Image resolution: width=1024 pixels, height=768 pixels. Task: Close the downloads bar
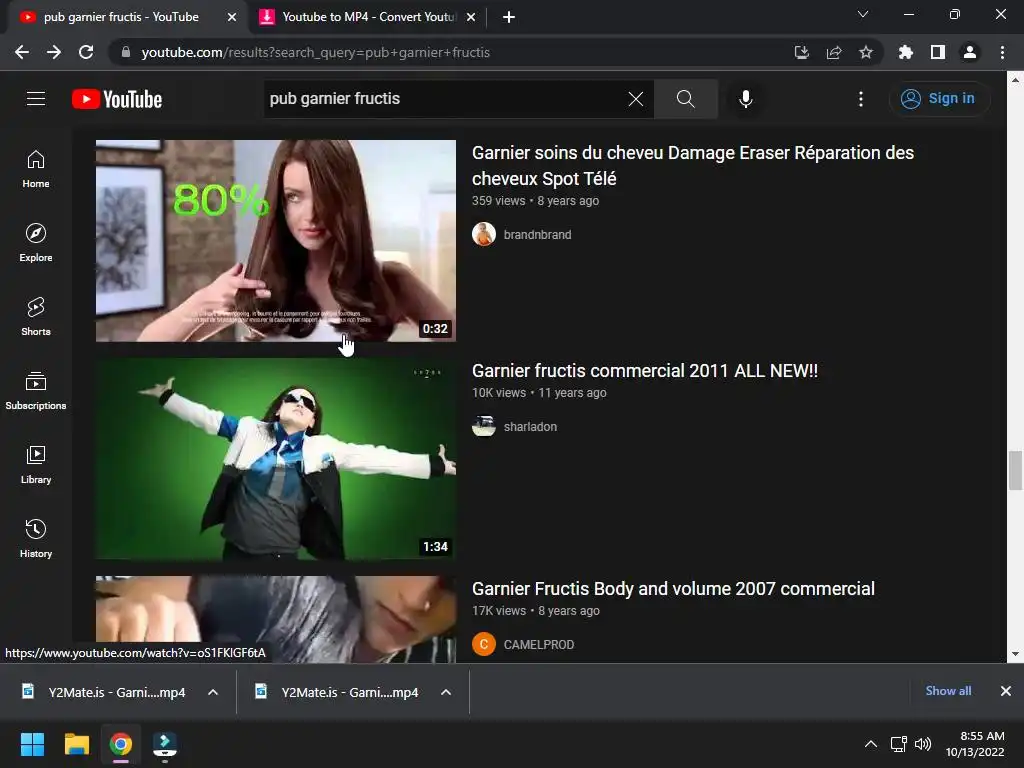click(x=1006, y=691)
